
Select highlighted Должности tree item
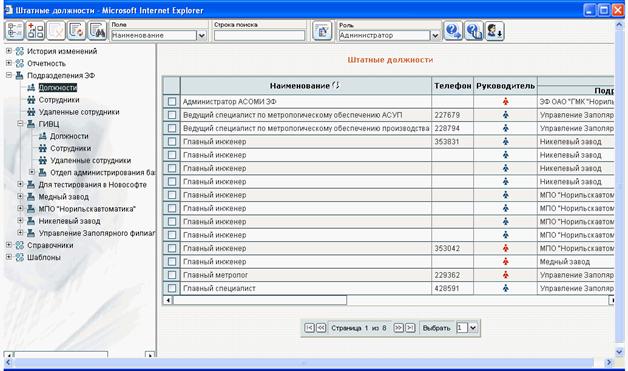[x=58, y=87]
